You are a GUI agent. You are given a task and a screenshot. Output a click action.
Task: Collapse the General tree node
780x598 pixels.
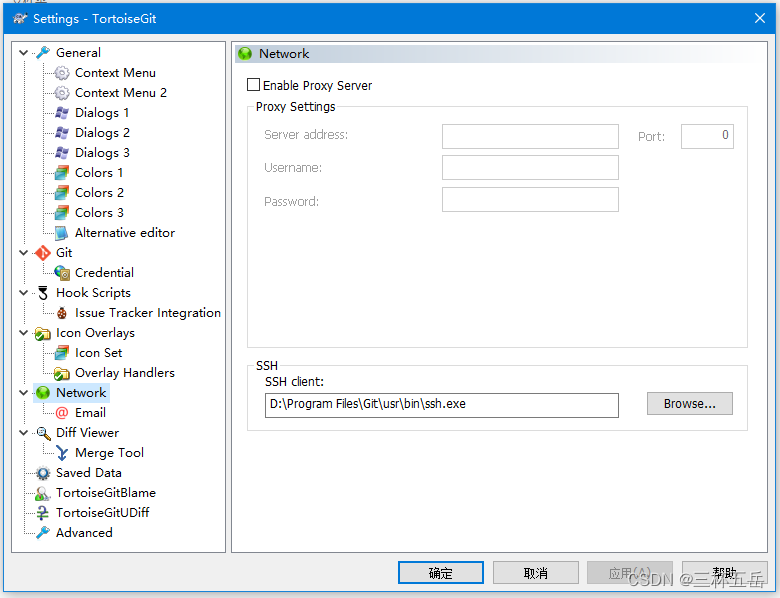click(23, 52)
